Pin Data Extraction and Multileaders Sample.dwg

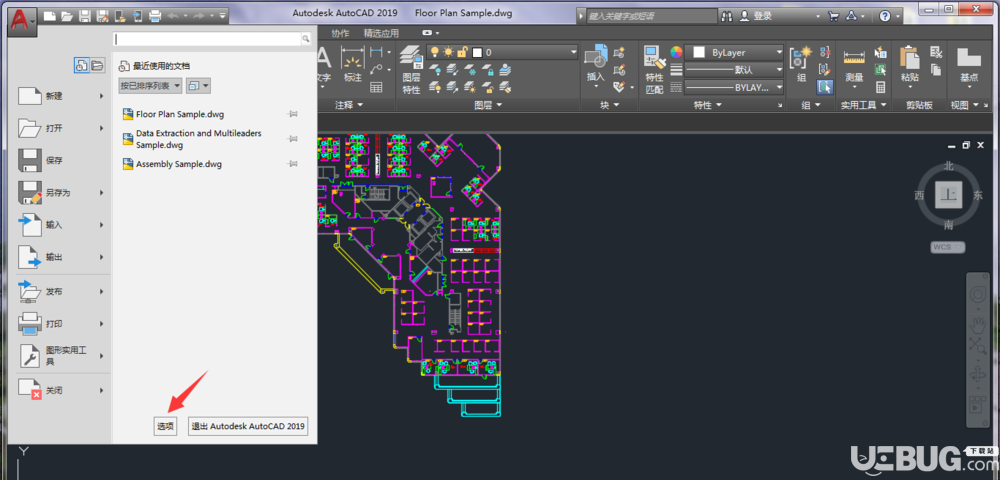(x=293, y=139)
